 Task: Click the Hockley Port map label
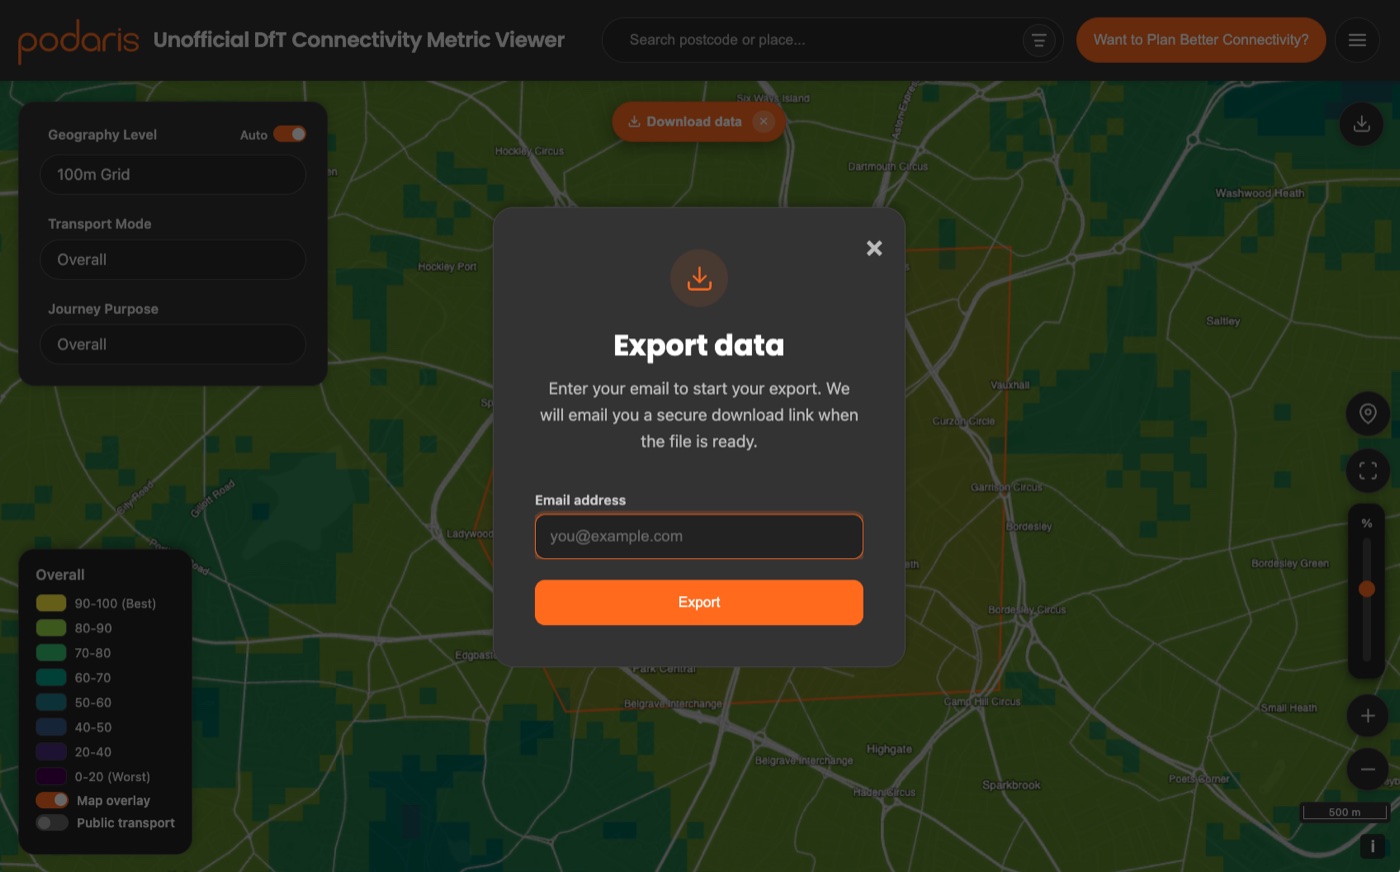tap(447, 267)
